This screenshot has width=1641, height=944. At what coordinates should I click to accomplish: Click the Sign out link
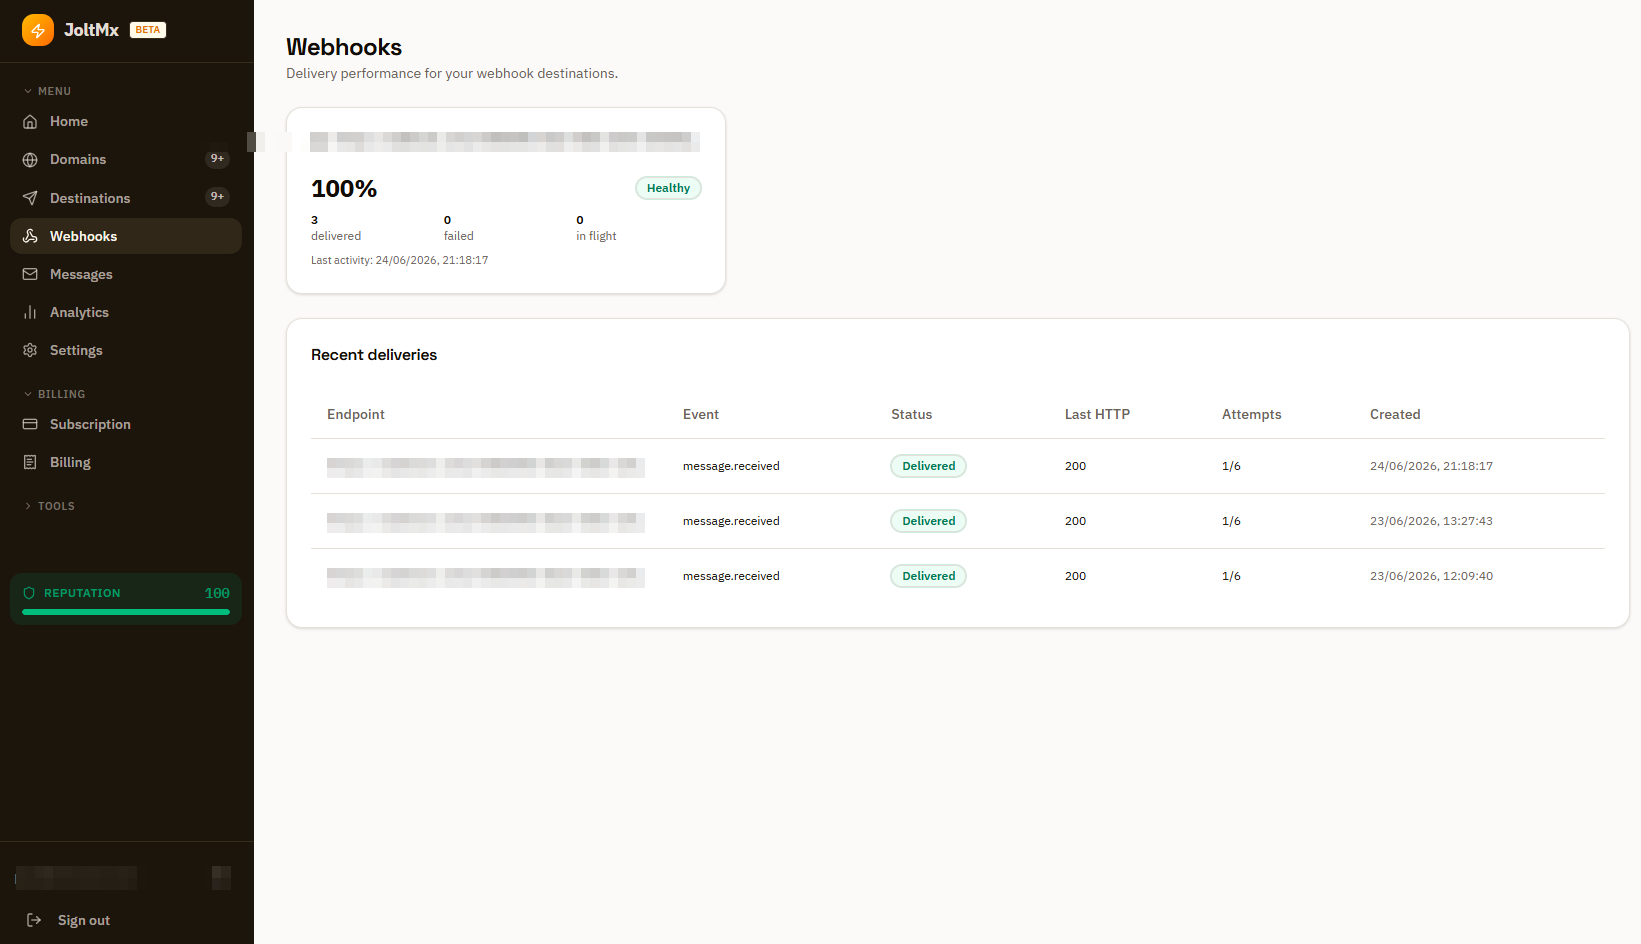click(84, 920)
